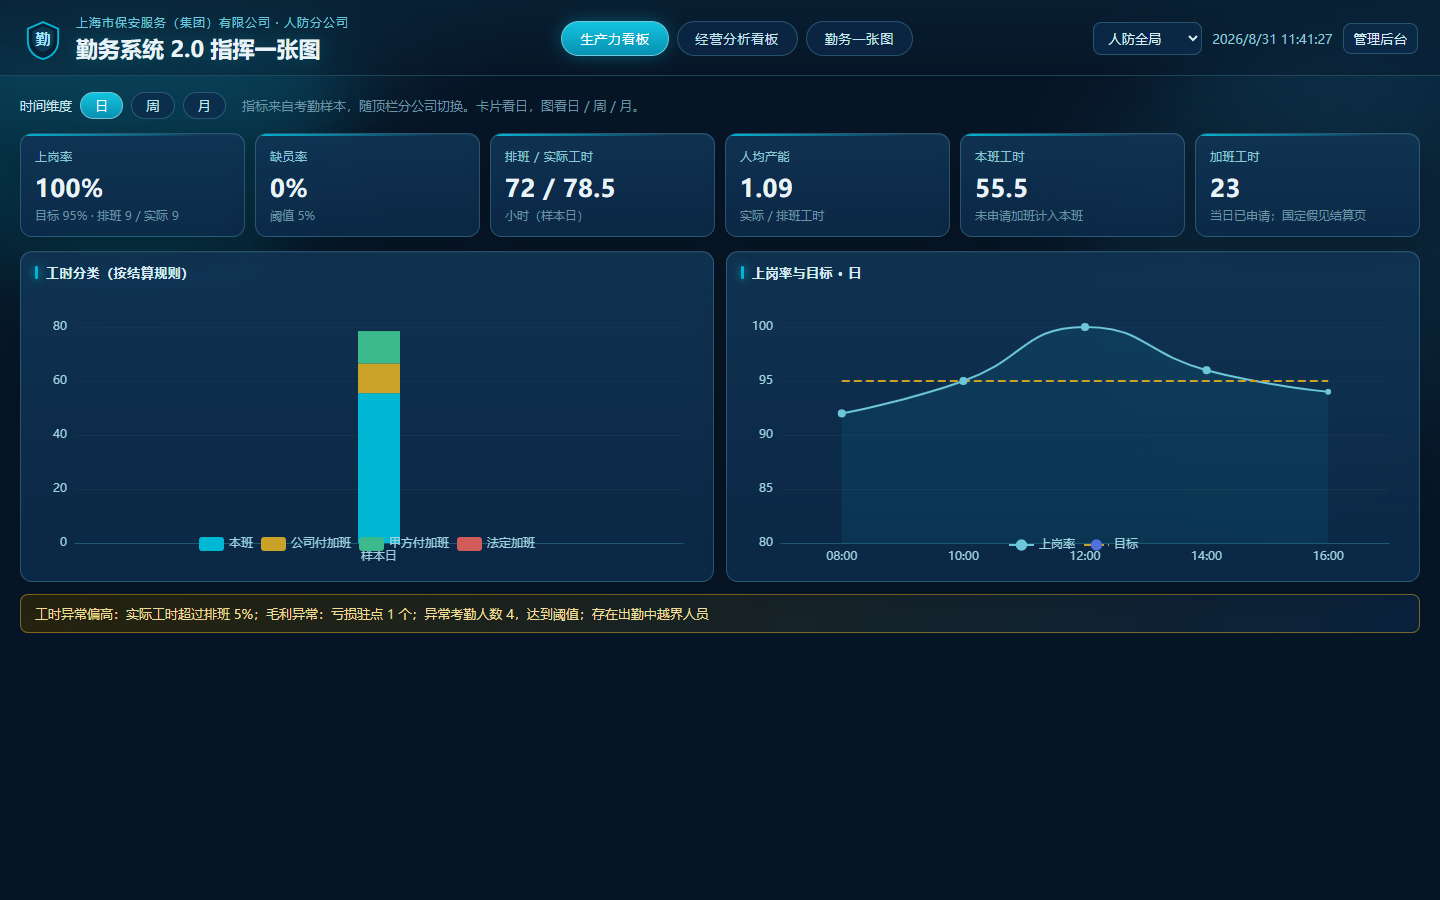Open the 管理后台 button
Viewport: 1440px width, 900px height.
coord(1380,39)
